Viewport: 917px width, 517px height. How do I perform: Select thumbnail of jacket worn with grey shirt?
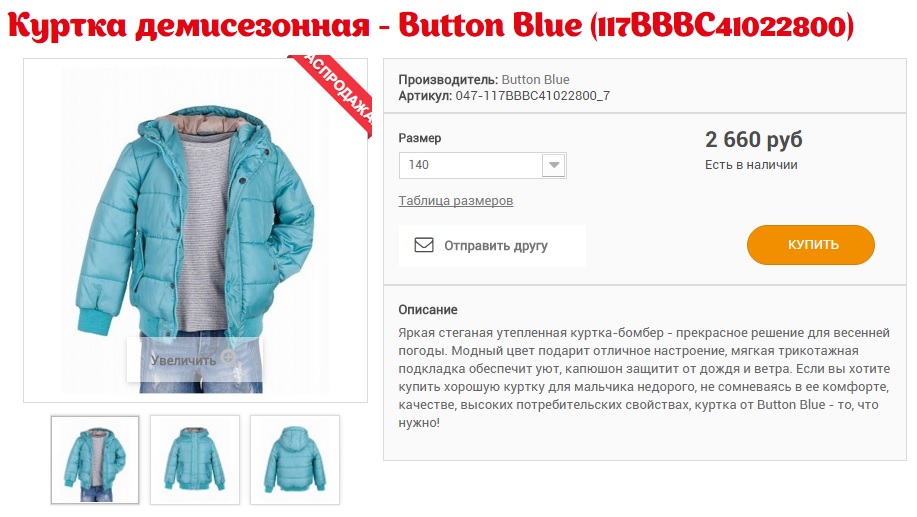(x=95, y=460)
